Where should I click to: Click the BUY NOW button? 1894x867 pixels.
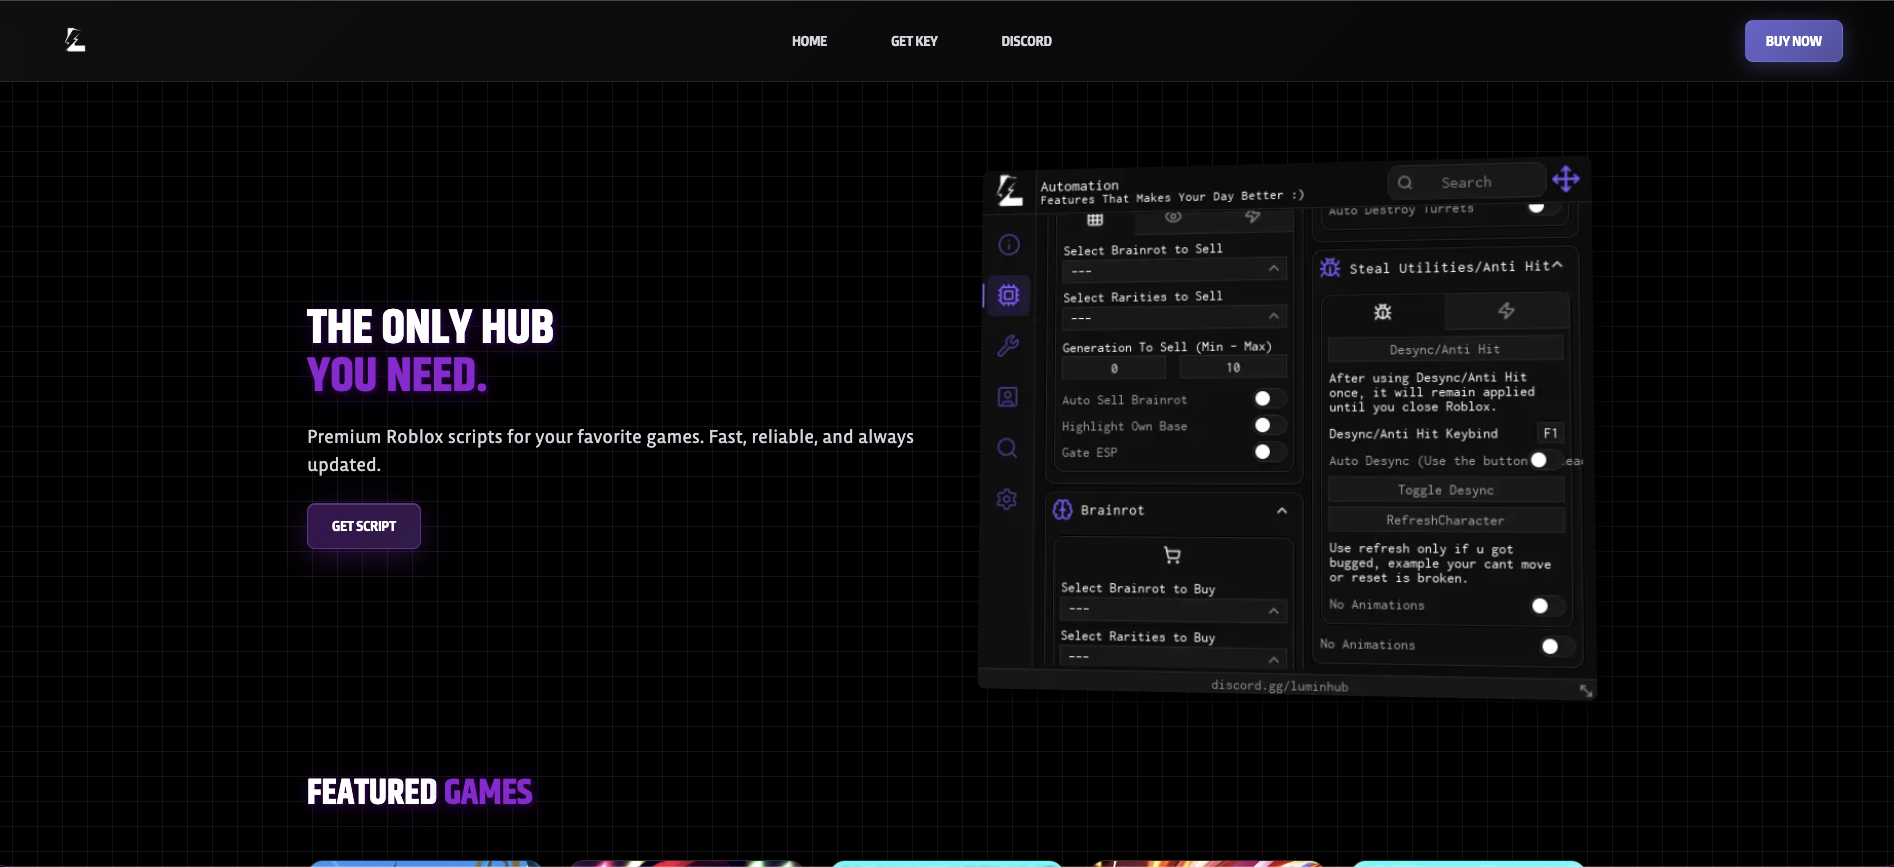coord(1793,41)
